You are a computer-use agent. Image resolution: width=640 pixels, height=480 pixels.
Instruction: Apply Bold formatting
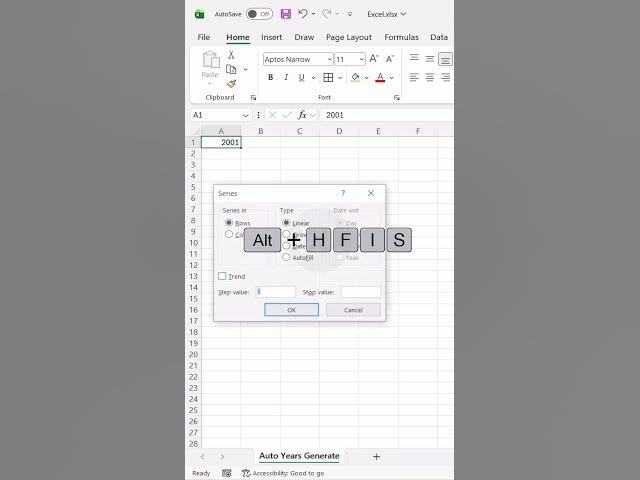[x=270, y=77]
